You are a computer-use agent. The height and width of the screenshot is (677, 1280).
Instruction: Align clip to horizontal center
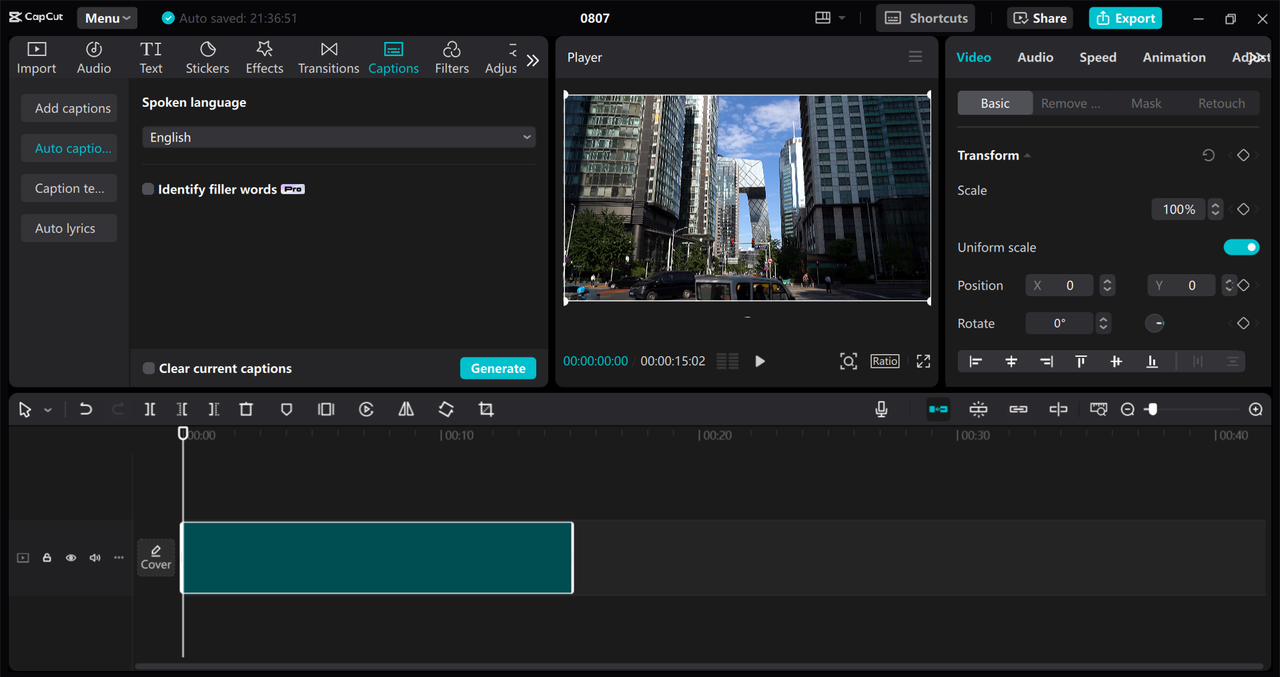tap(1011, 361)
